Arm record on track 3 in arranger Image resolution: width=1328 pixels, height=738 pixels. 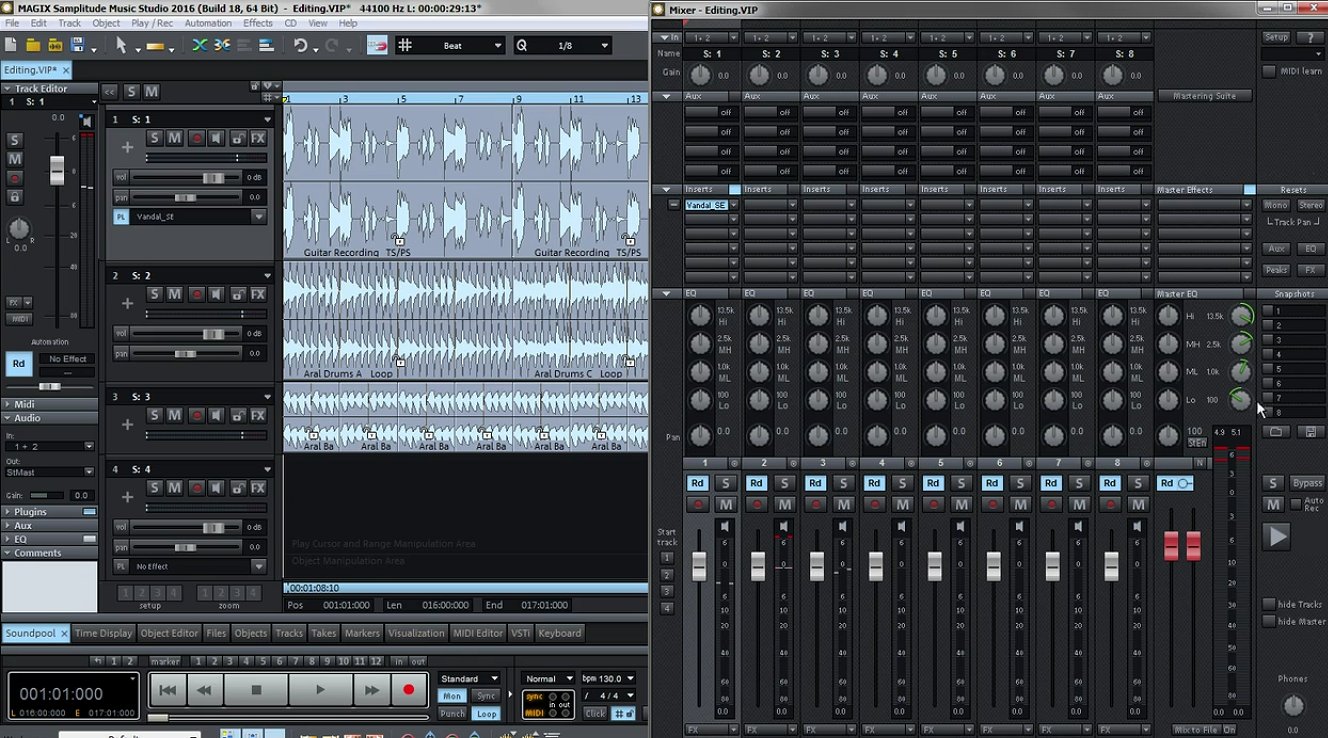tap(196, 415)
